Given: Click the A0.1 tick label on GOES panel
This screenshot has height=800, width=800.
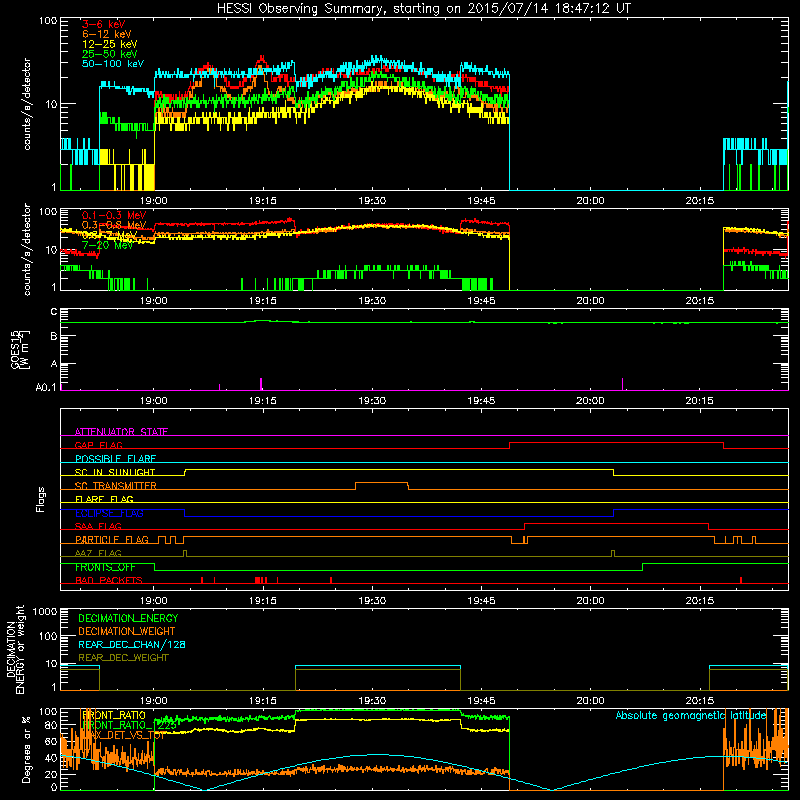Looking at the screenshot, I should pos(45,387).
